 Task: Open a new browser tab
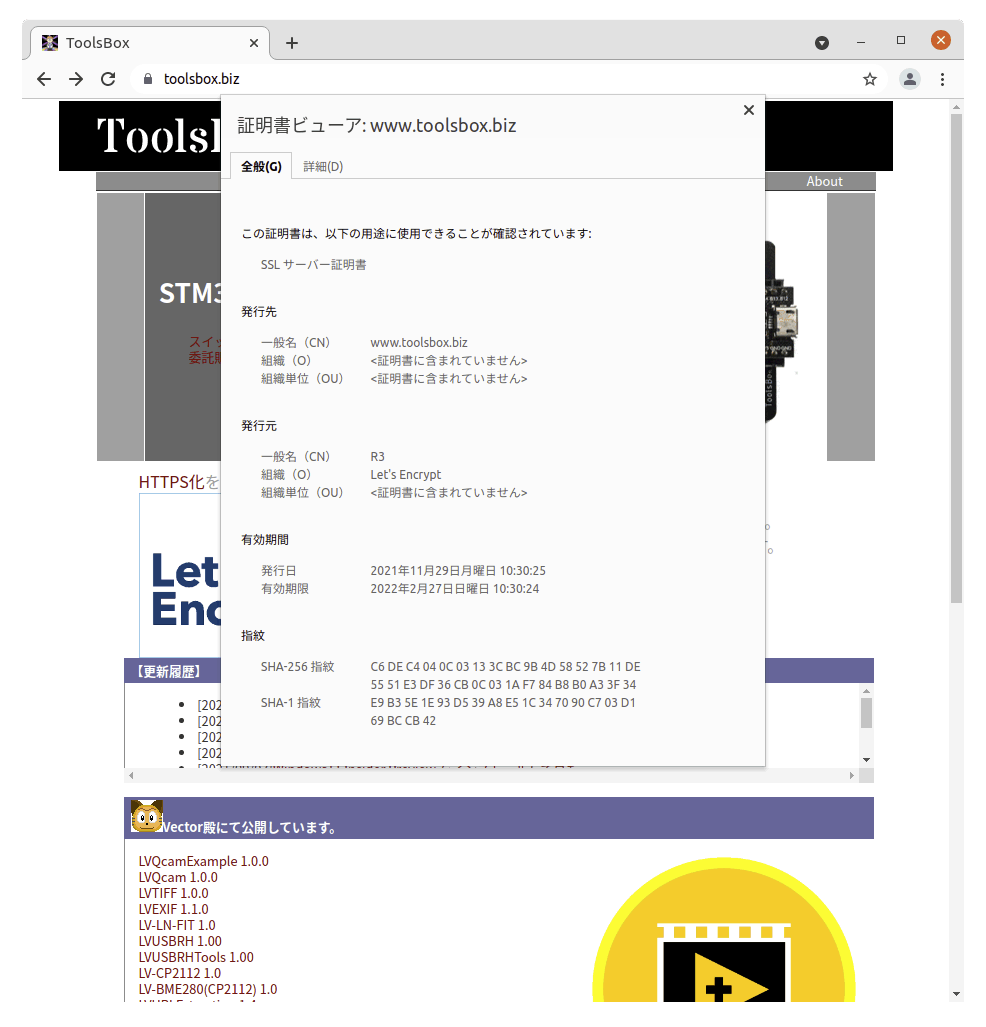tap(292, 43)
